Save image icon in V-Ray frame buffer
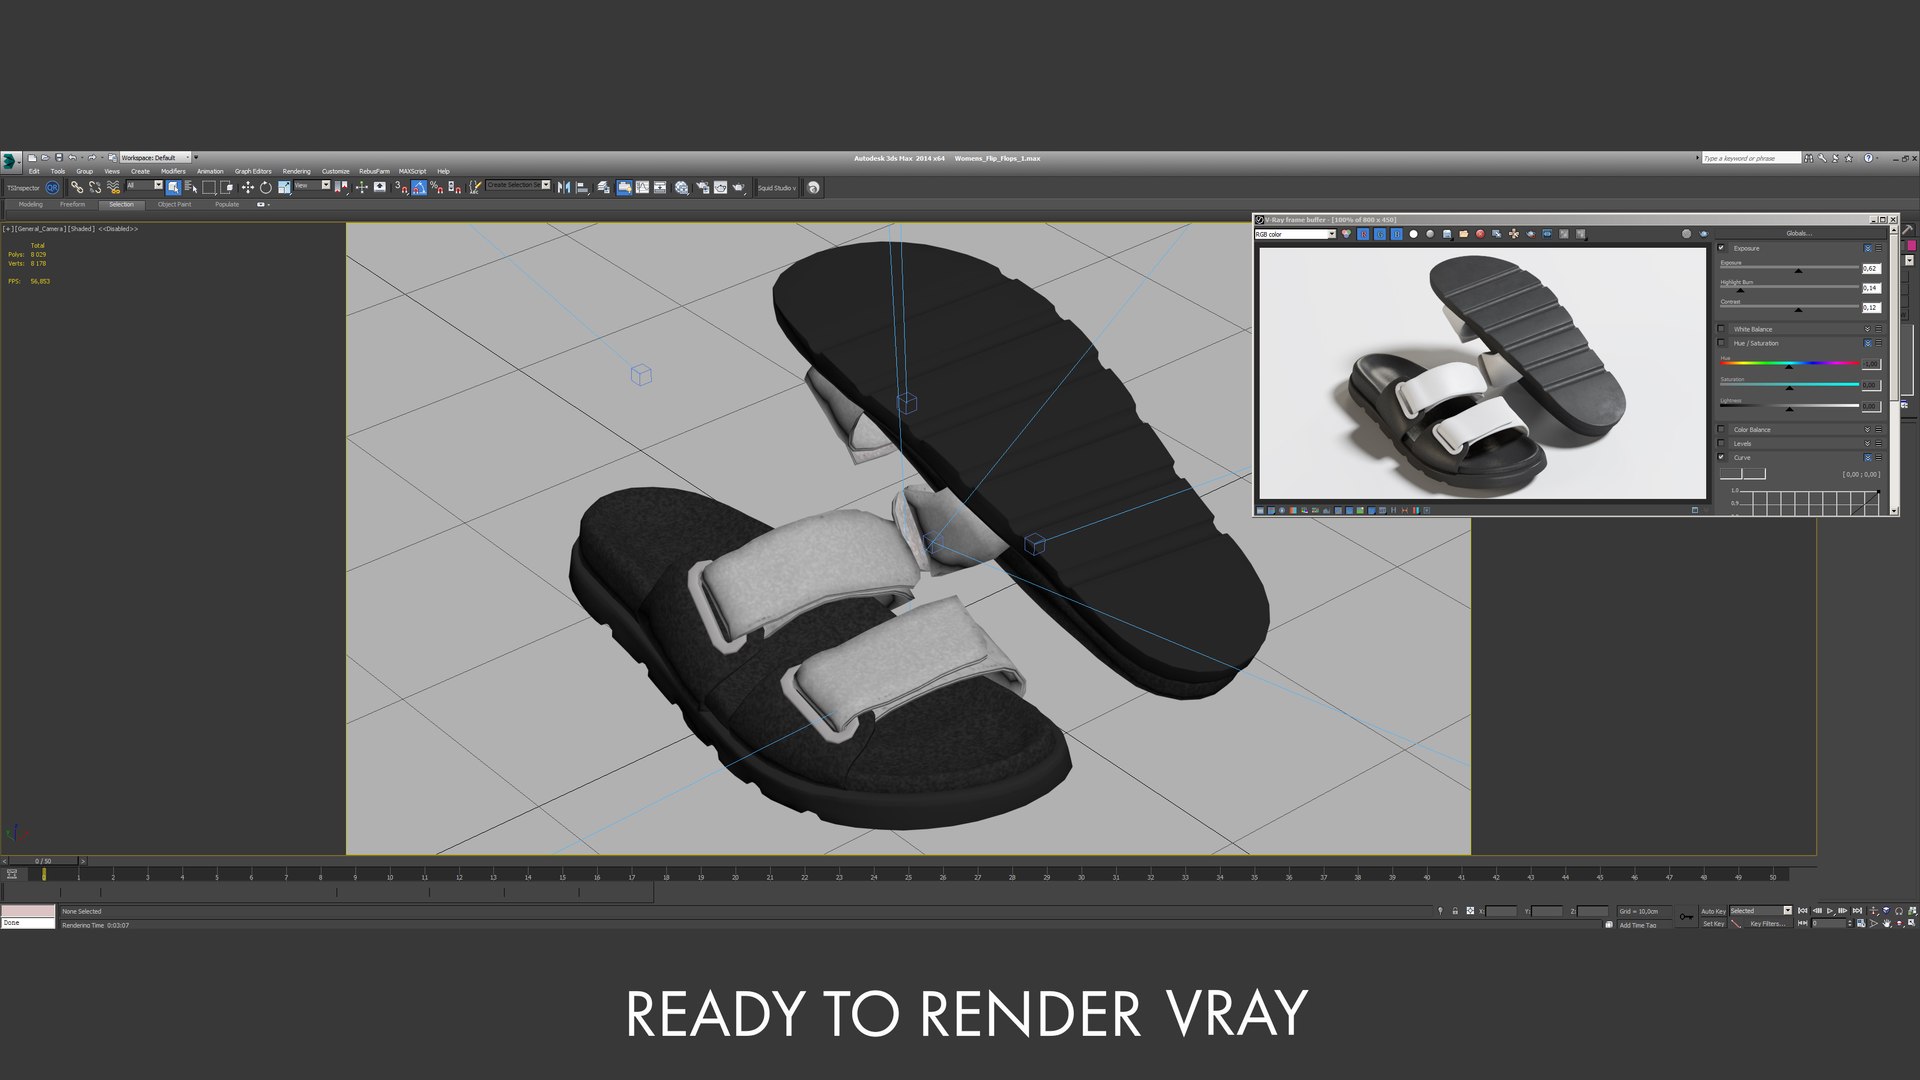Image resolution: width=1920 pixels, height=1080 pixels. pyautogui.click(x=1447, y=234)
